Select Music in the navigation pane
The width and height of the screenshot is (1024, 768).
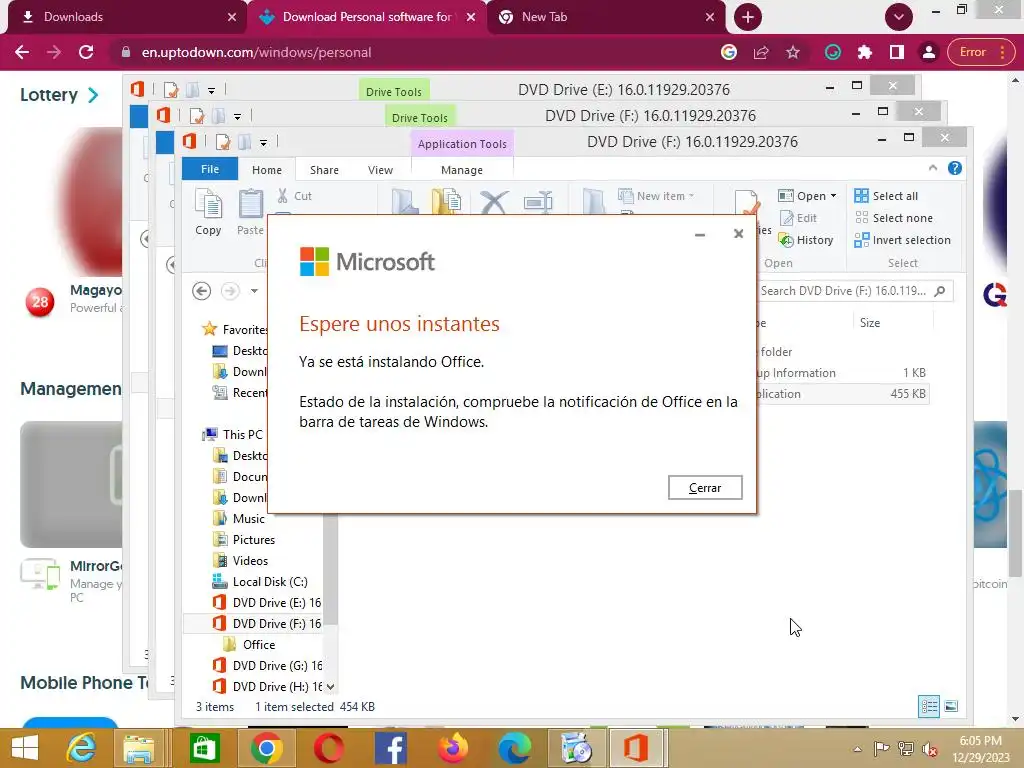[x=239, y=519]
